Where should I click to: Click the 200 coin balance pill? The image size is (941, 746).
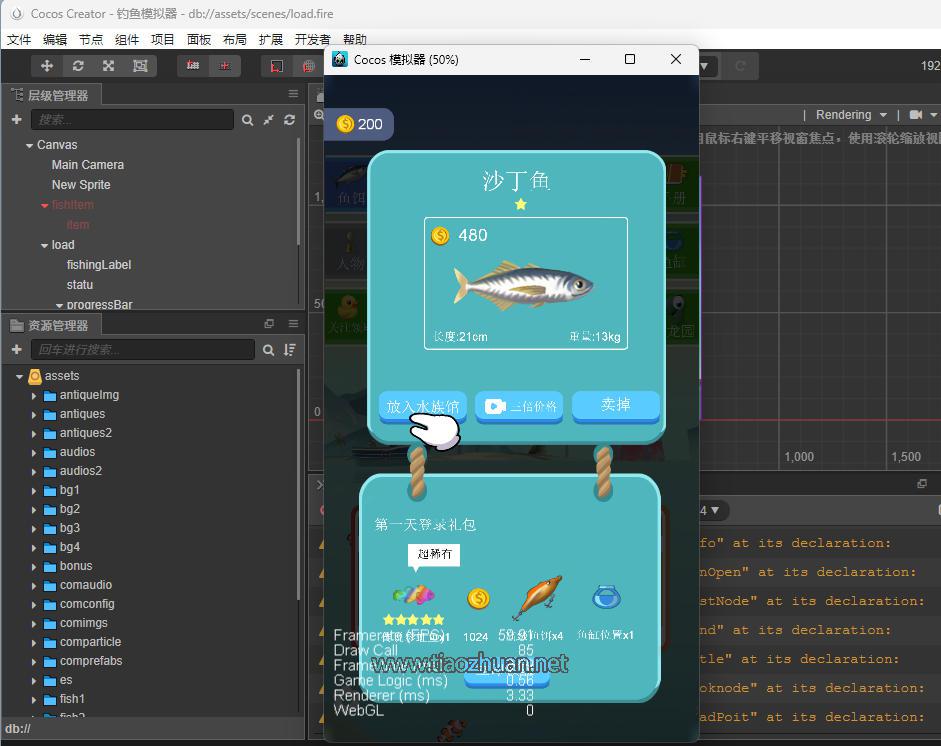coord(359,124)
